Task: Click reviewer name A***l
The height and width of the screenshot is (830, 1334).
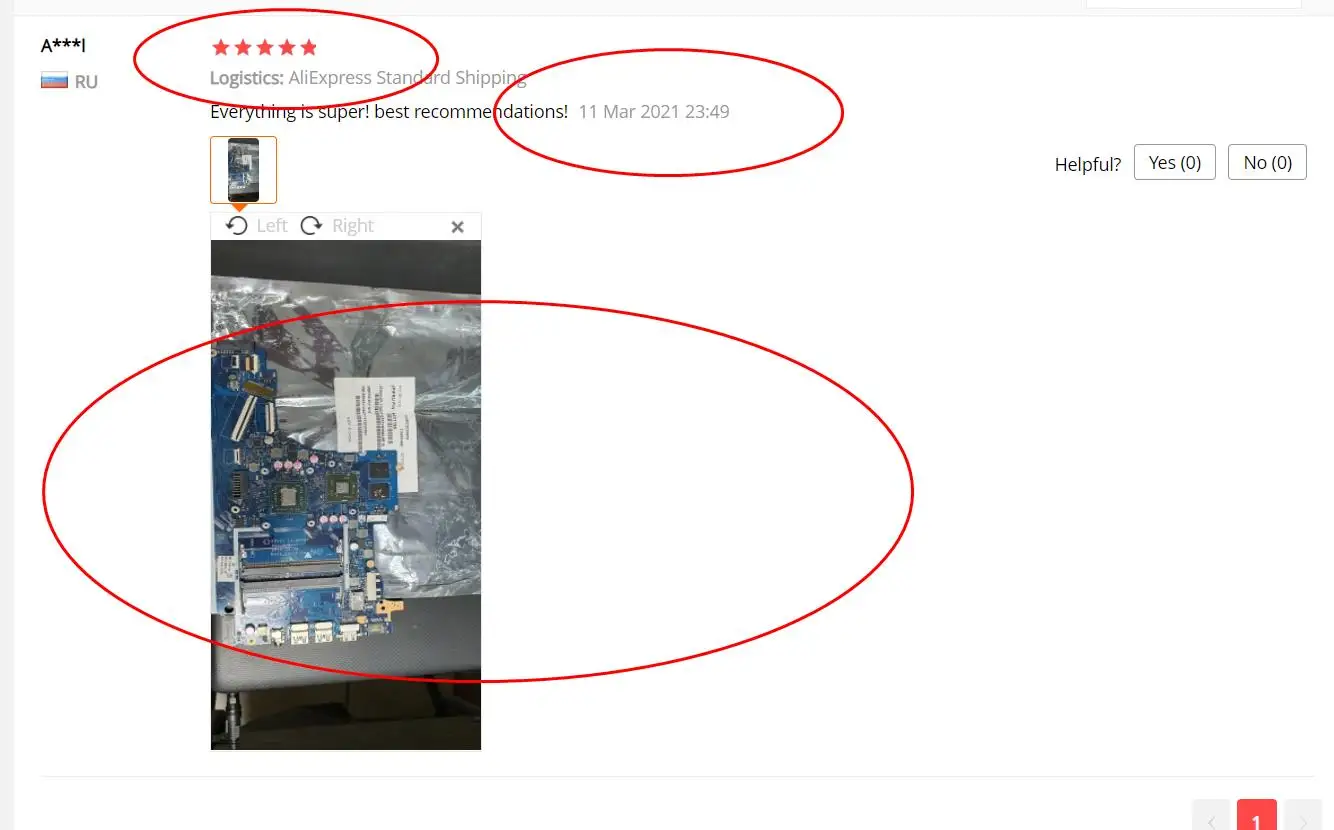Action: (63, 45)
